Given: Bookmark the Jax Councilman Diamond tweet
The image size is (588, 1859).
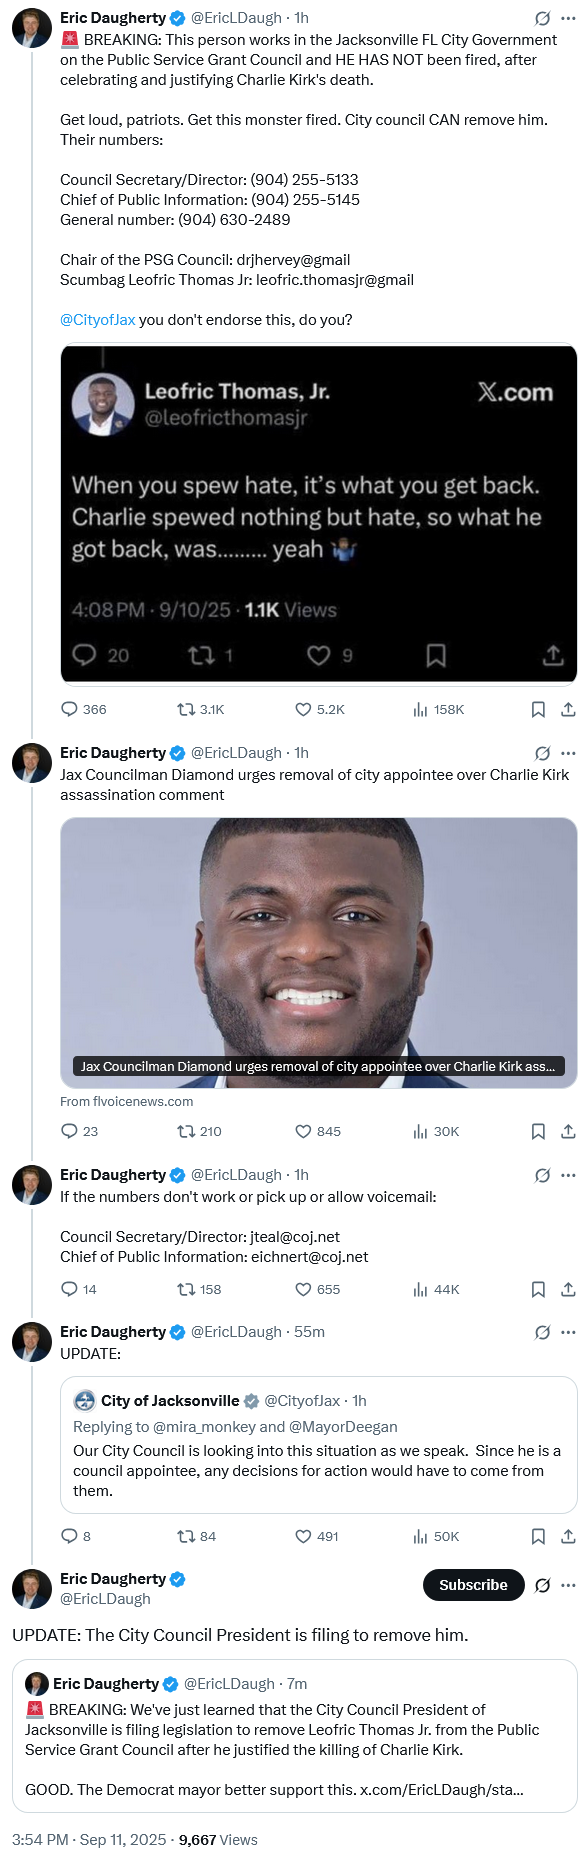Looking at the screenshot, I should click(538, 1131).
